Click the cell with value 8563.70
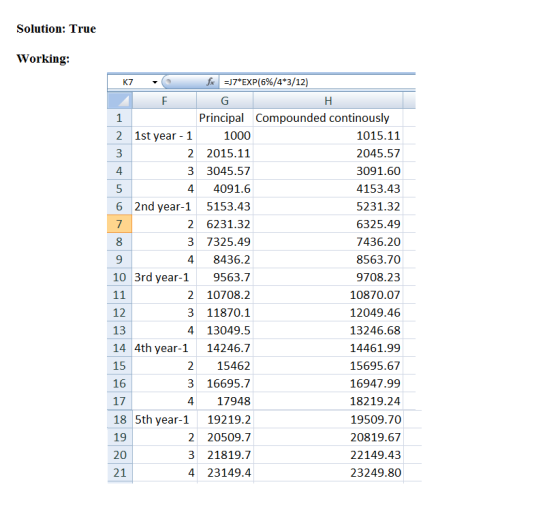The image size is (560, 523). tap(328, 259)
